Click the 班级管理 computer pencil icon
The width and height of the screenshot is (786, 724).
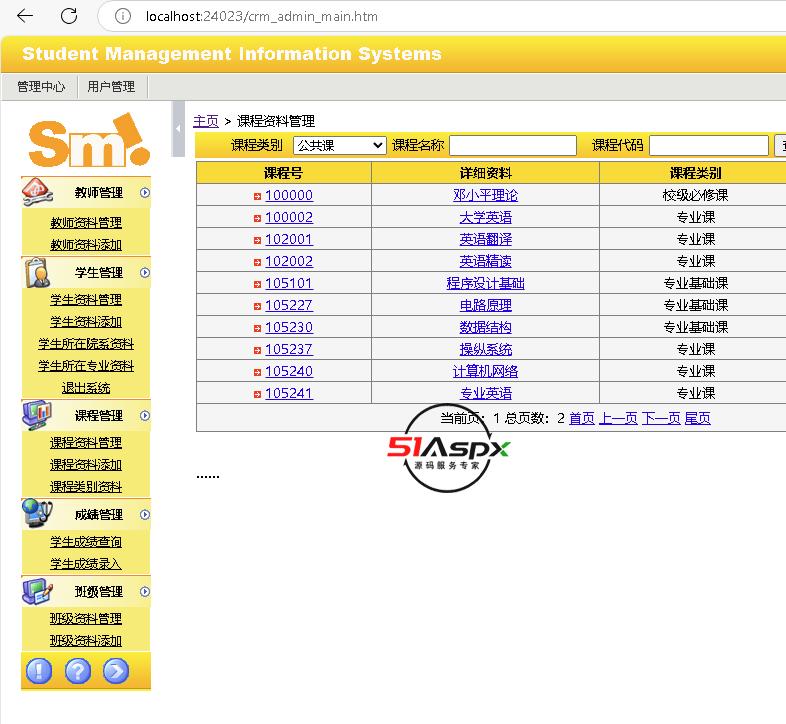[x=37, y=591]
